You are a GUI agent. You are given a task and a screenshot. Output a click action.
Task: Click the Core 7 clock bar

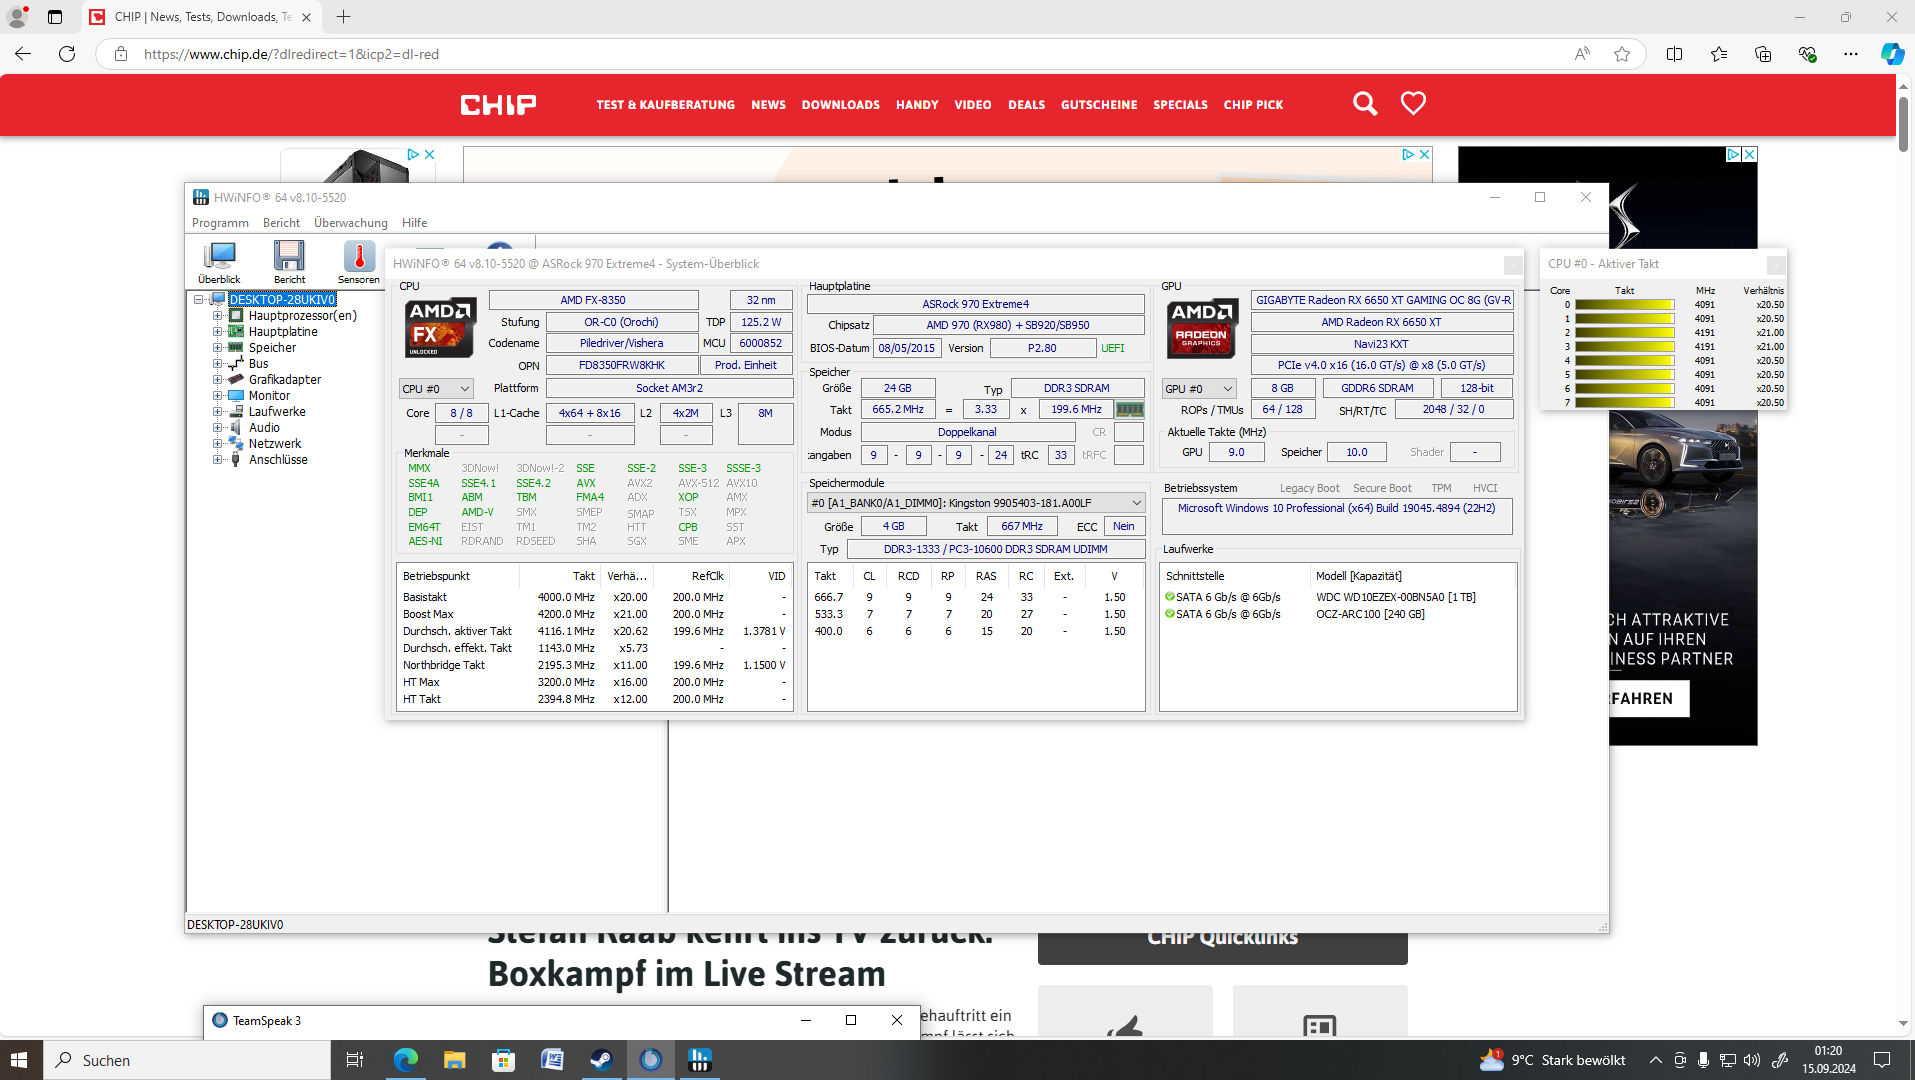(x=1624, y=403)
